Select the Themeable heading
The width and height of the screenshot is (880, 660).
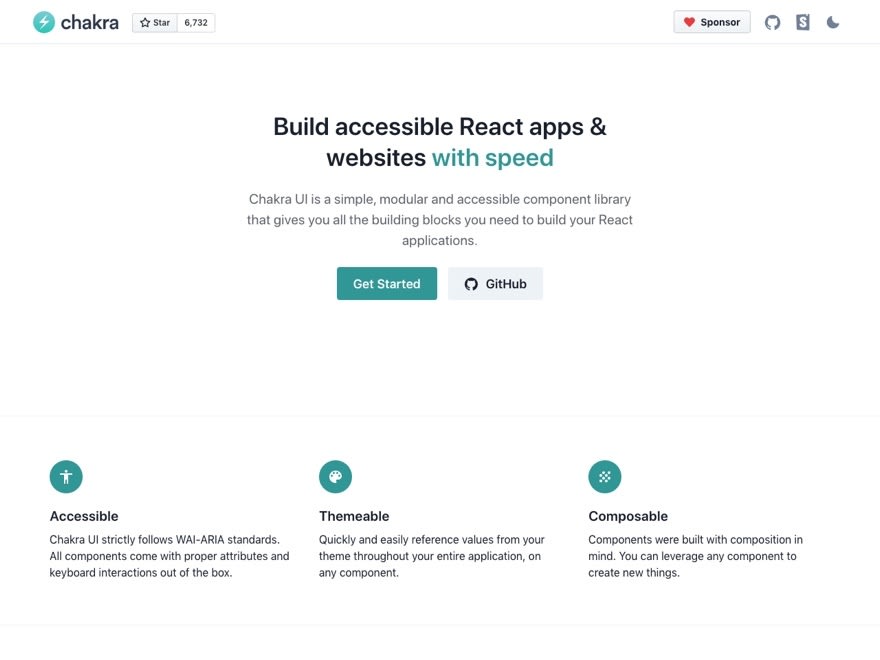[x=354, y=516]
